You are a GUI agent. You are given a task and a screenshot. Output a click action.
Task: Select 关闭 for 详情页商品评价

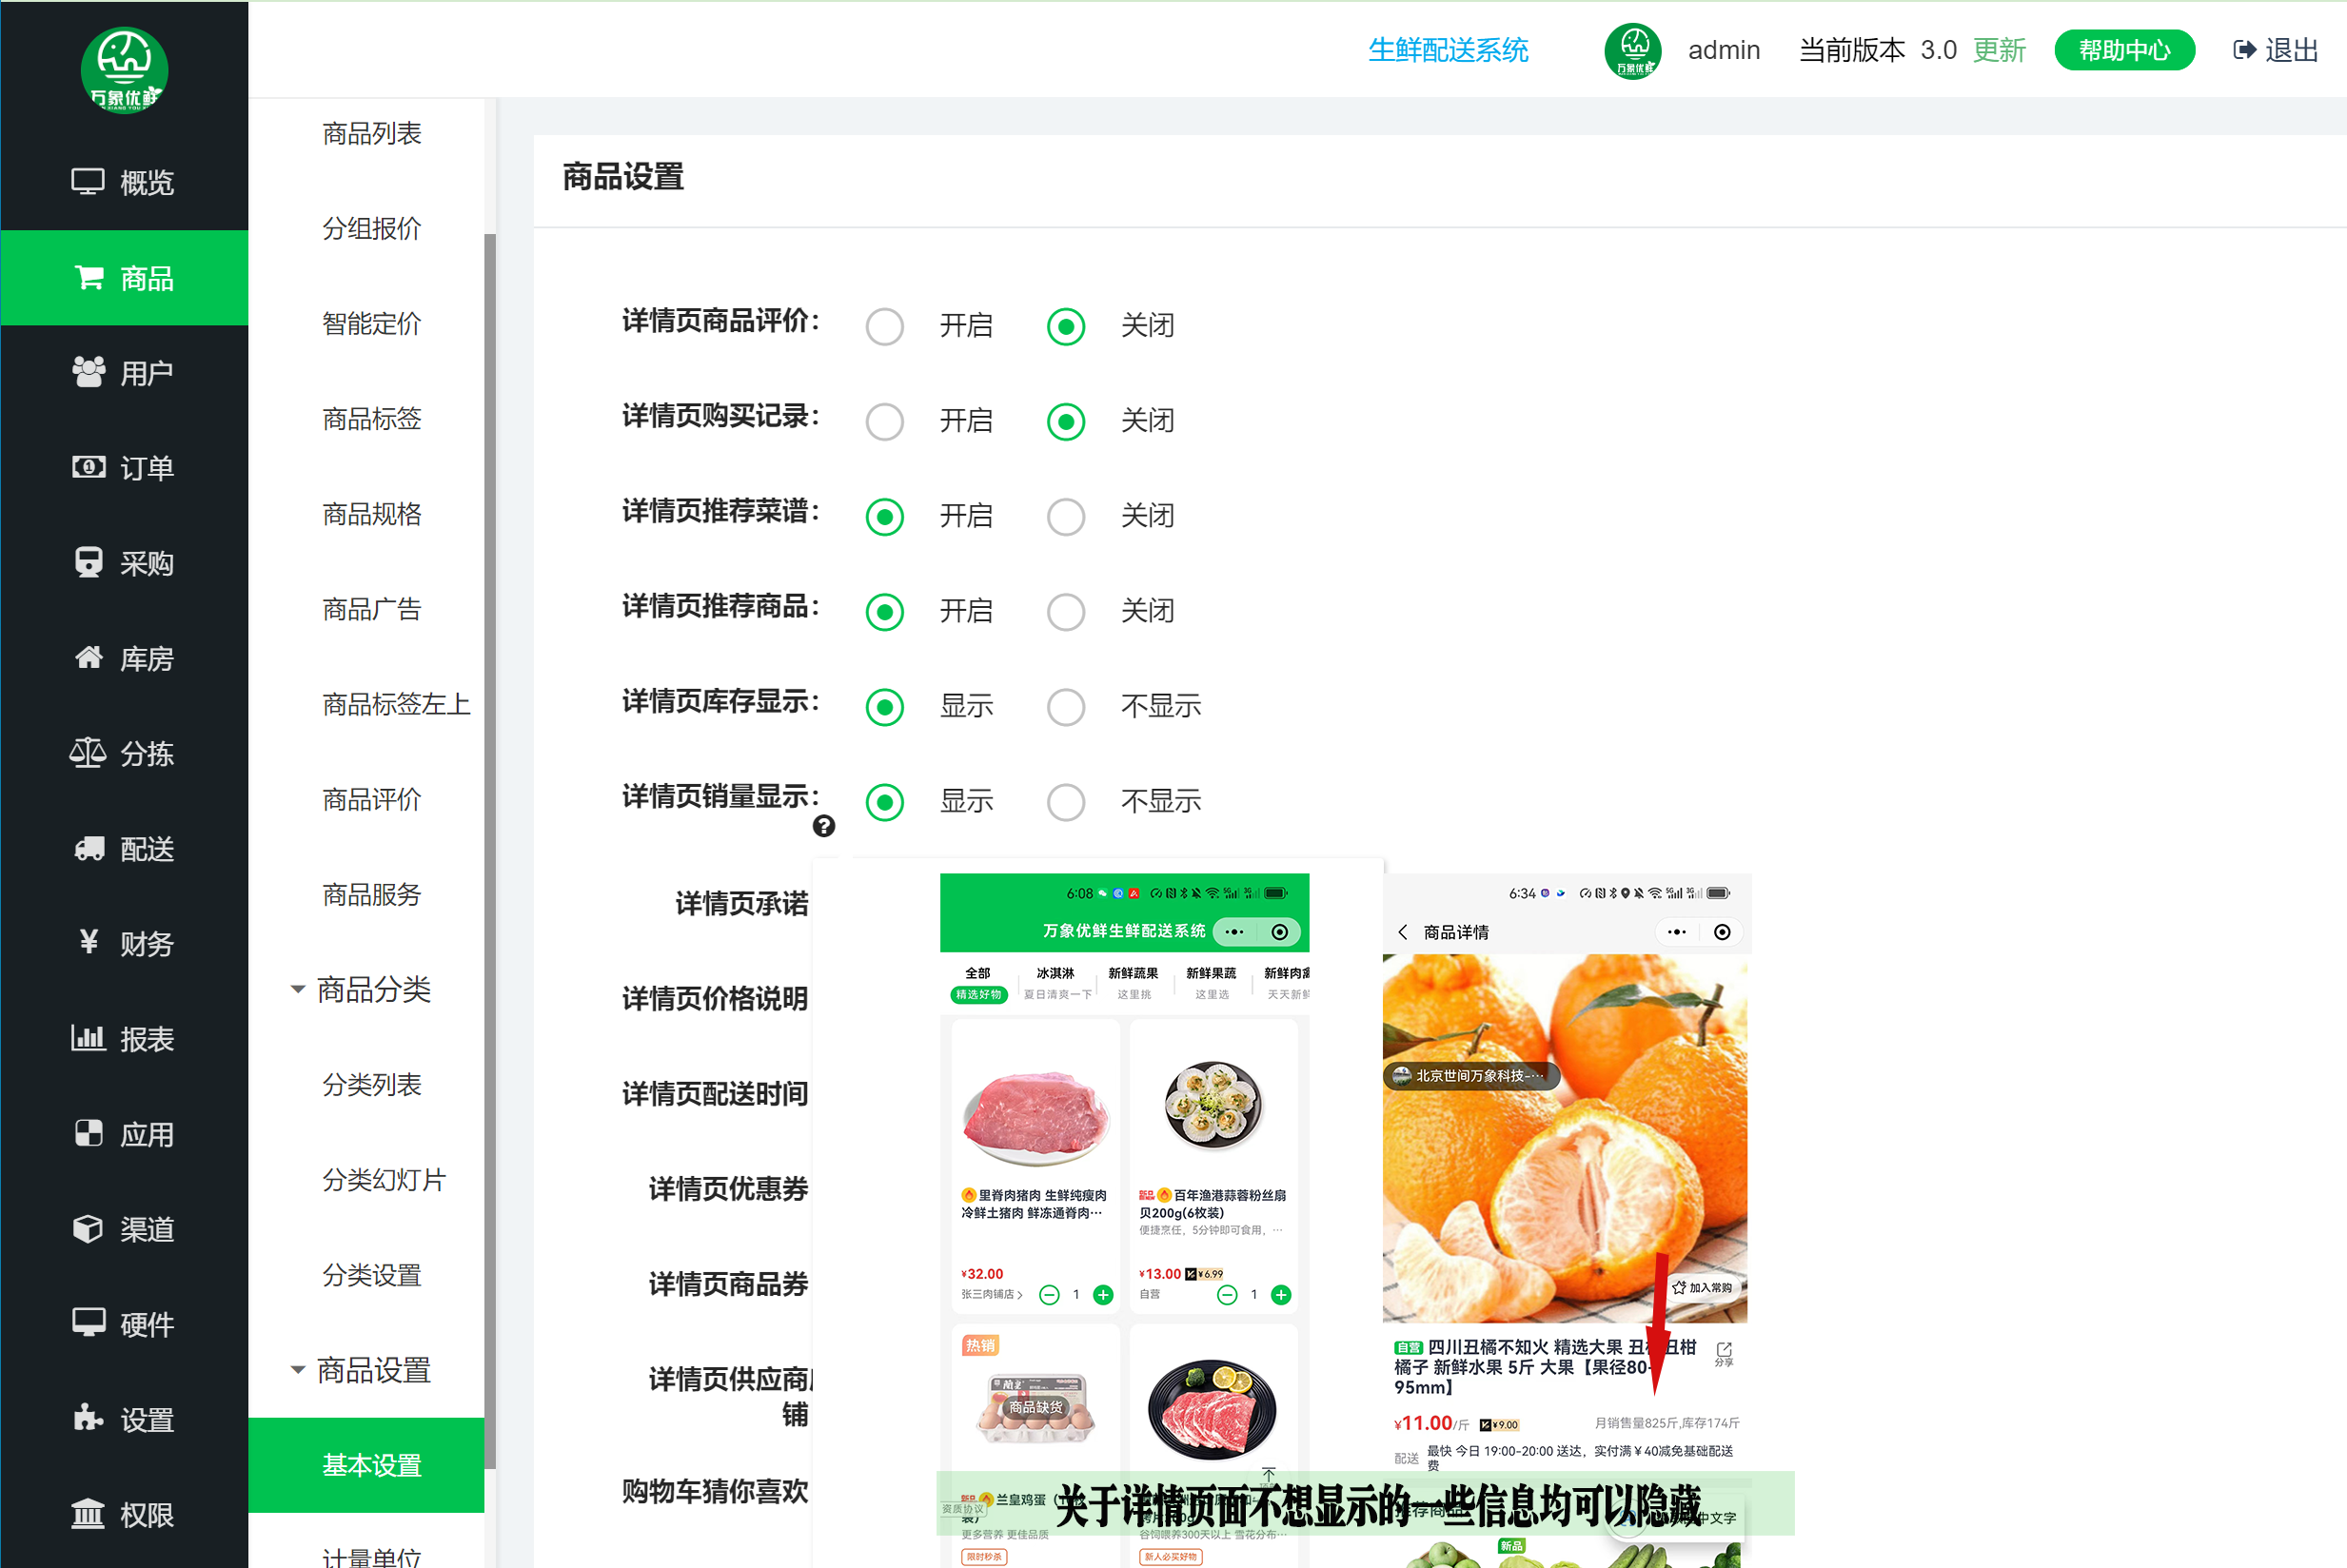point(1066,326)
